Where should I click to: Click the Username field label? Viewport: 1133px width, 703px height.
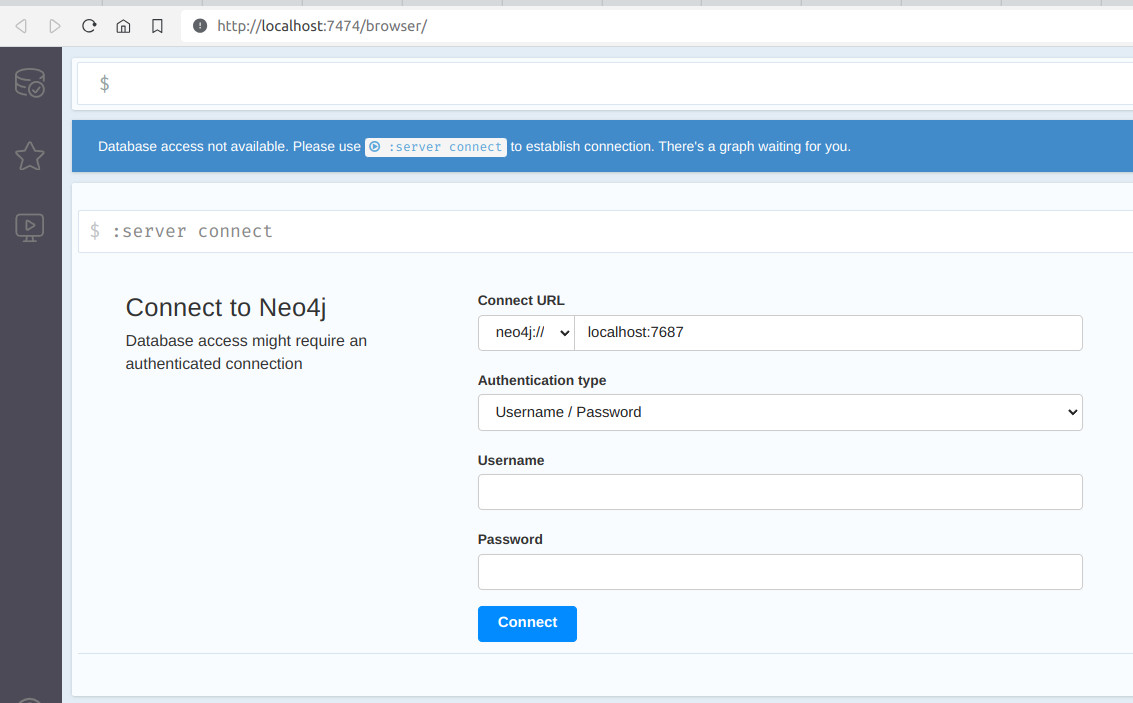(x=511, y=461)
